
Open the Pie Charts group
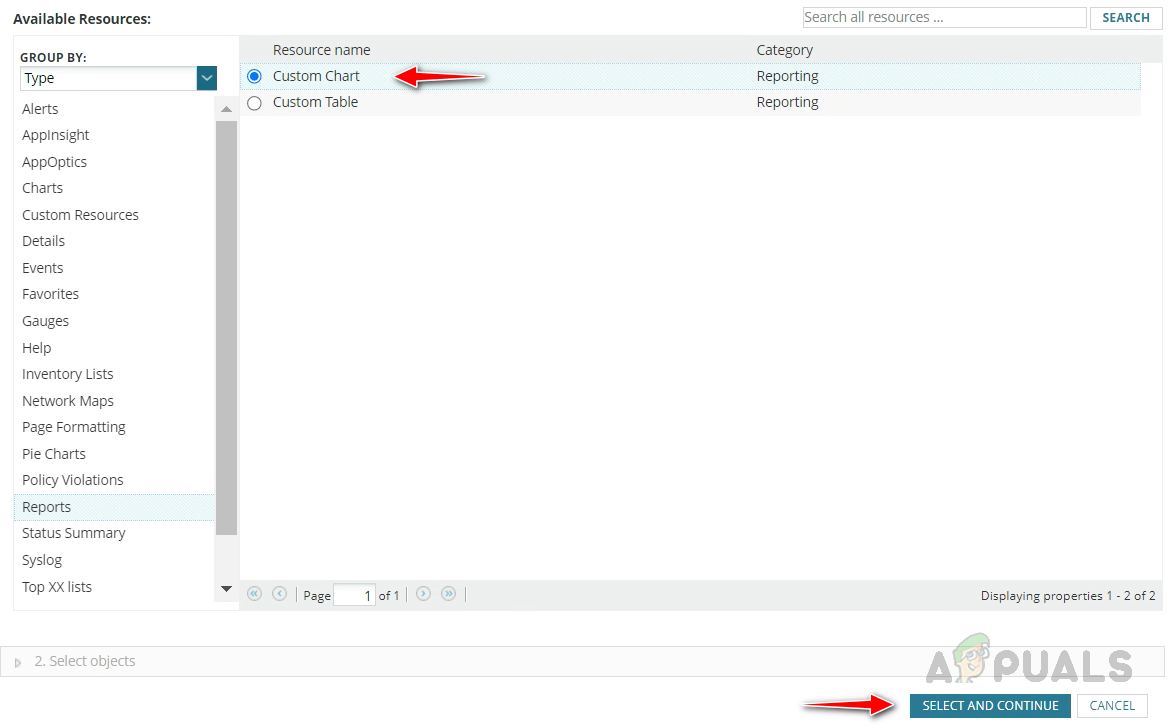(54, 454)
